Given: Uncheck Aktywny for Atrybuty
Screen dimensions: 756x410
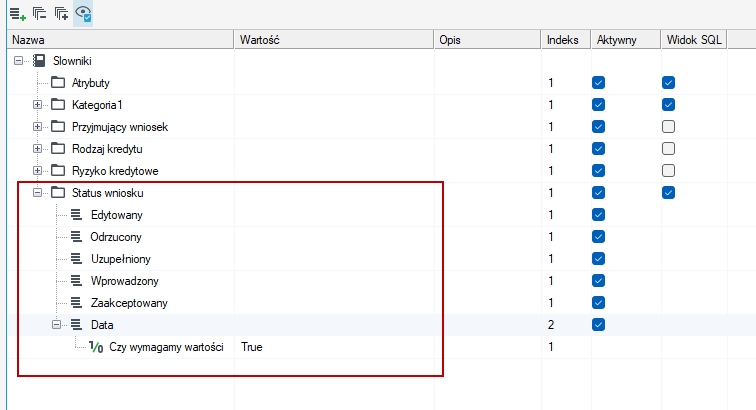Looking at the screenshot, I should tap(598, 82).
